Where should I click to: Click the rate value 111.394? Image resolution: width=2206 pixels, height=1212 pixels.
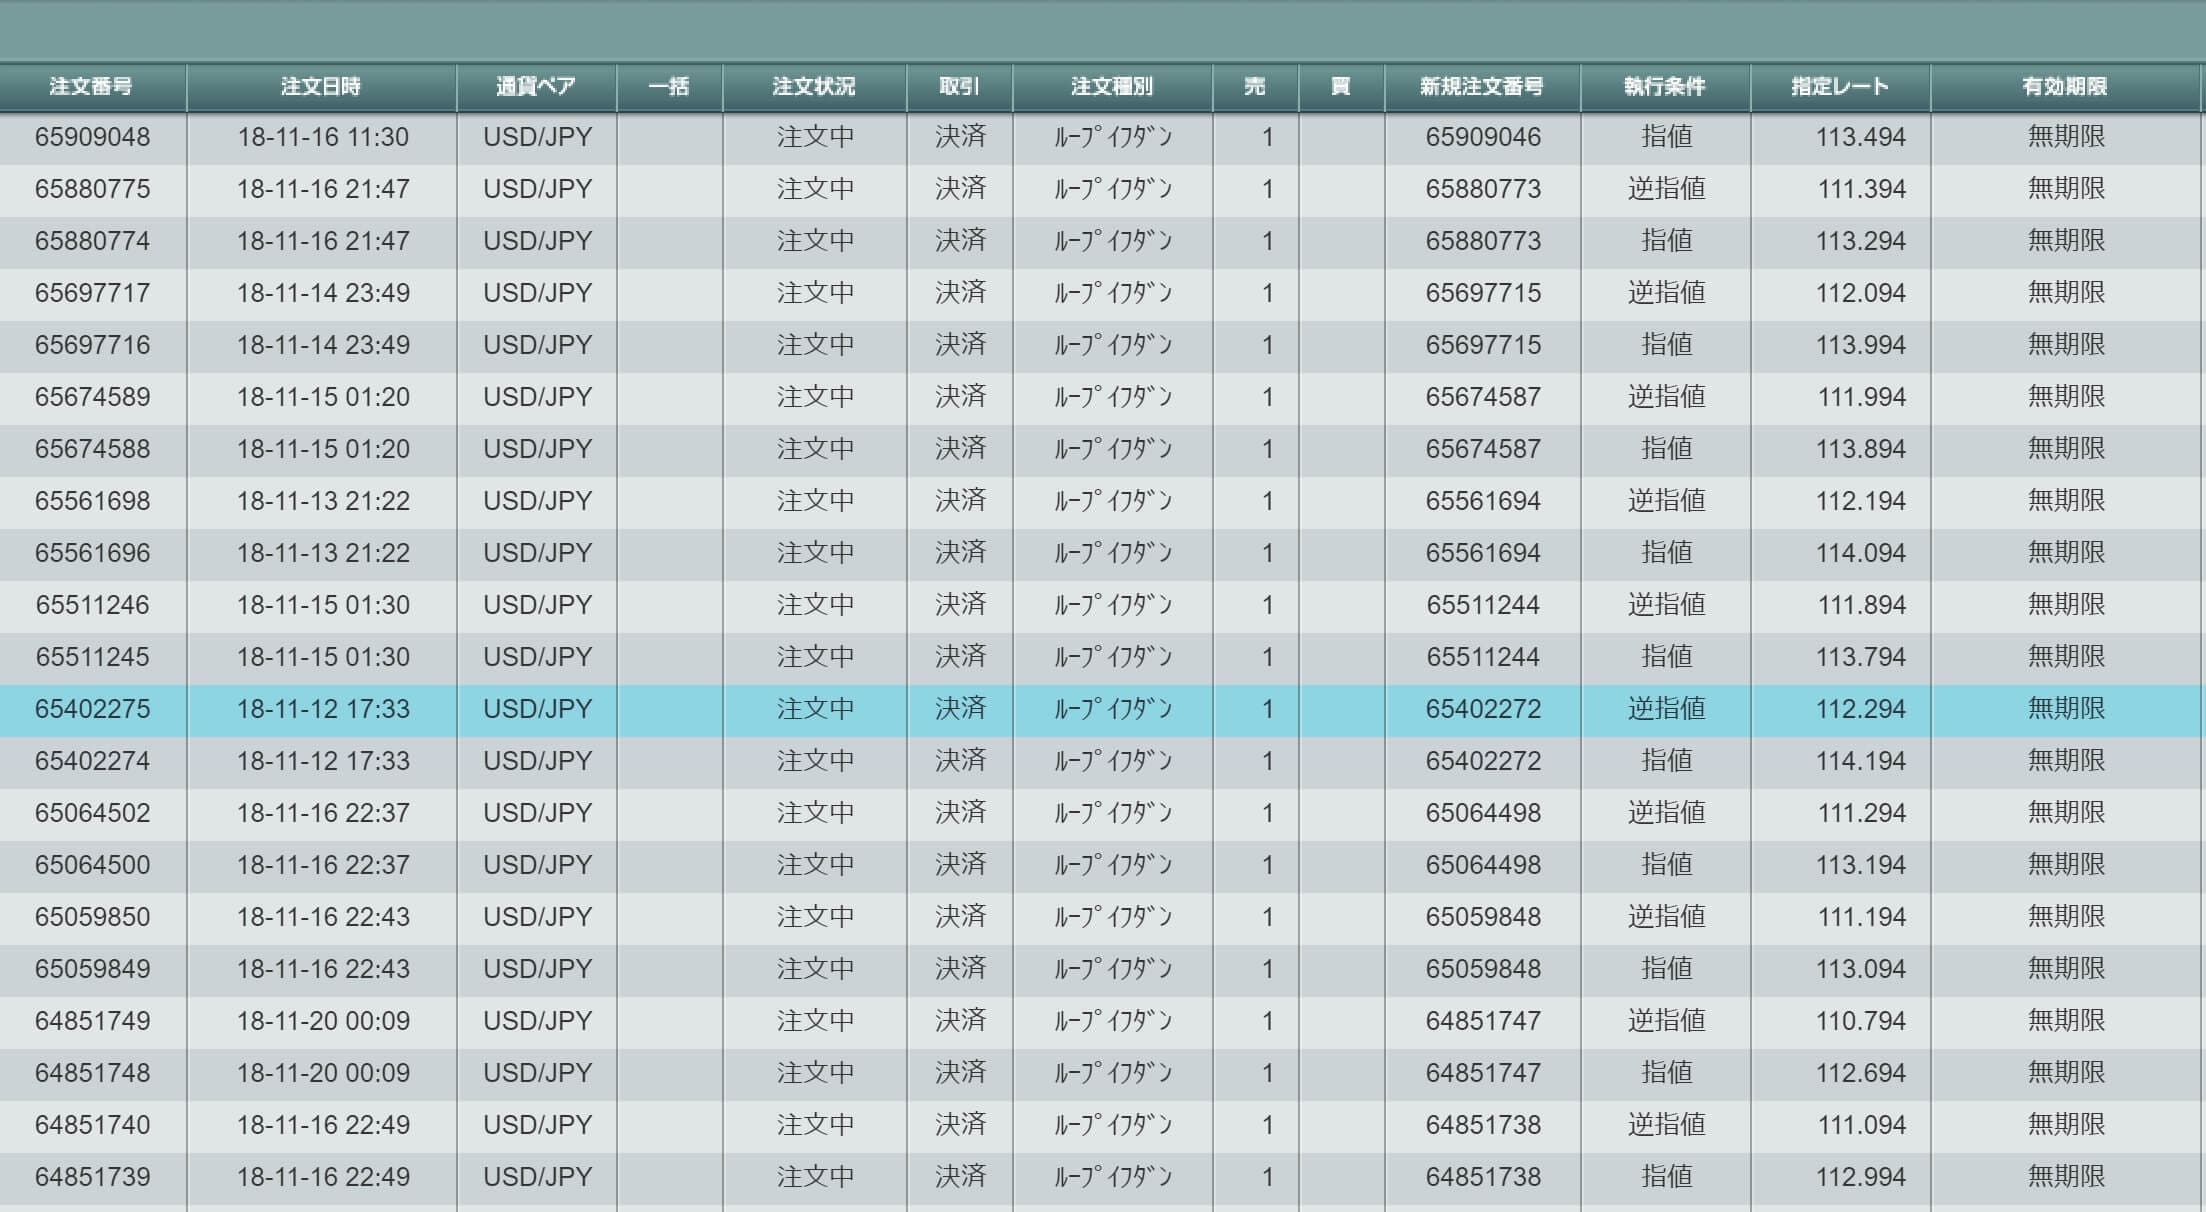[1861, 189]
